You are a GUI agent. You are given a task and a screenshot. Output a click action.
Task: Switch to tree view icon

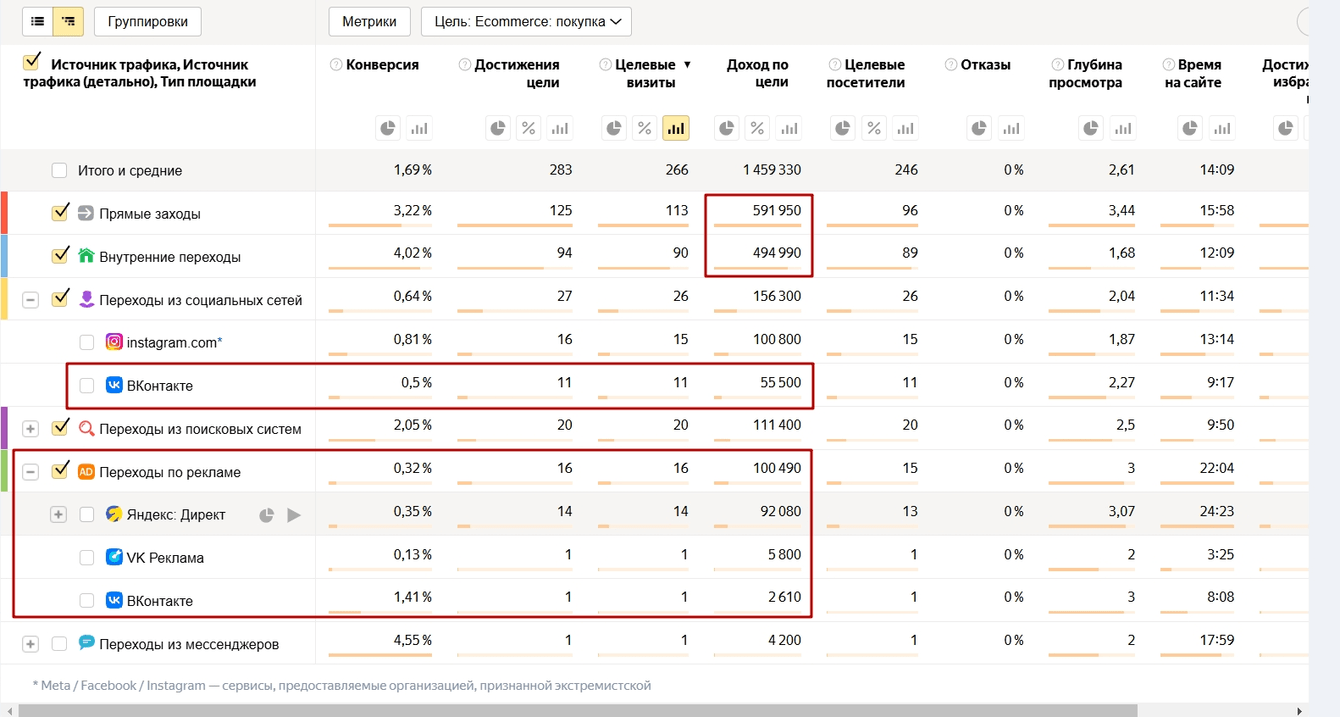point(68,21)
